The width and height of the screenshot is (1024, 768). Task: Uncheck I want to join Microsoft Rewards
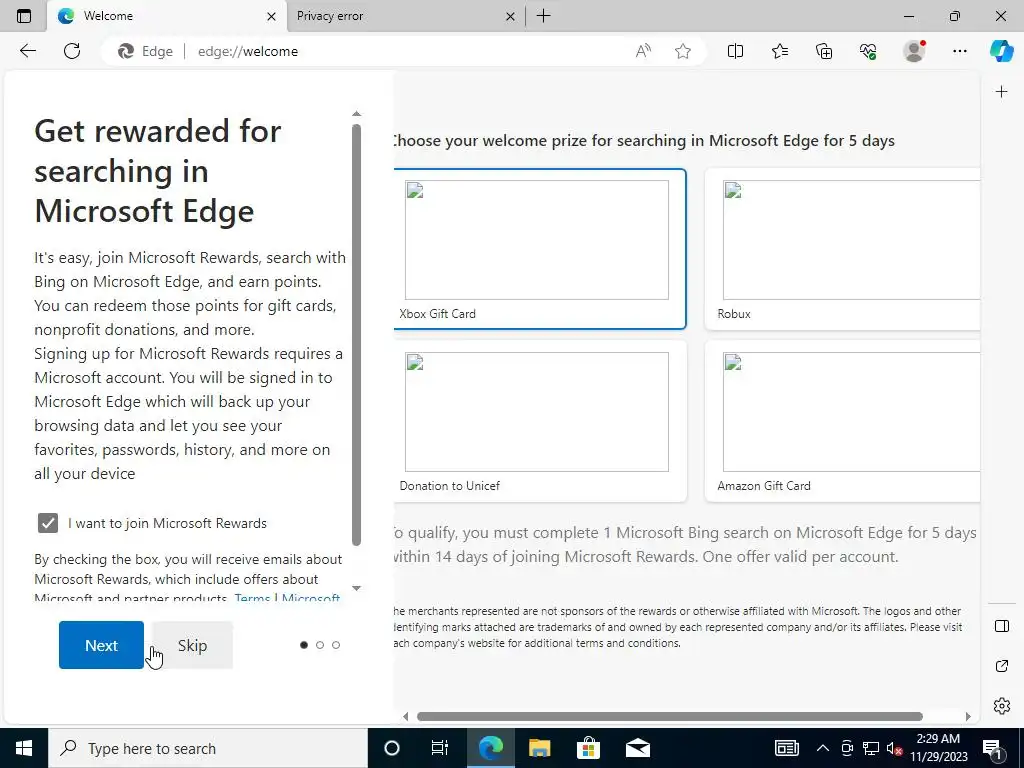point(48,523)
